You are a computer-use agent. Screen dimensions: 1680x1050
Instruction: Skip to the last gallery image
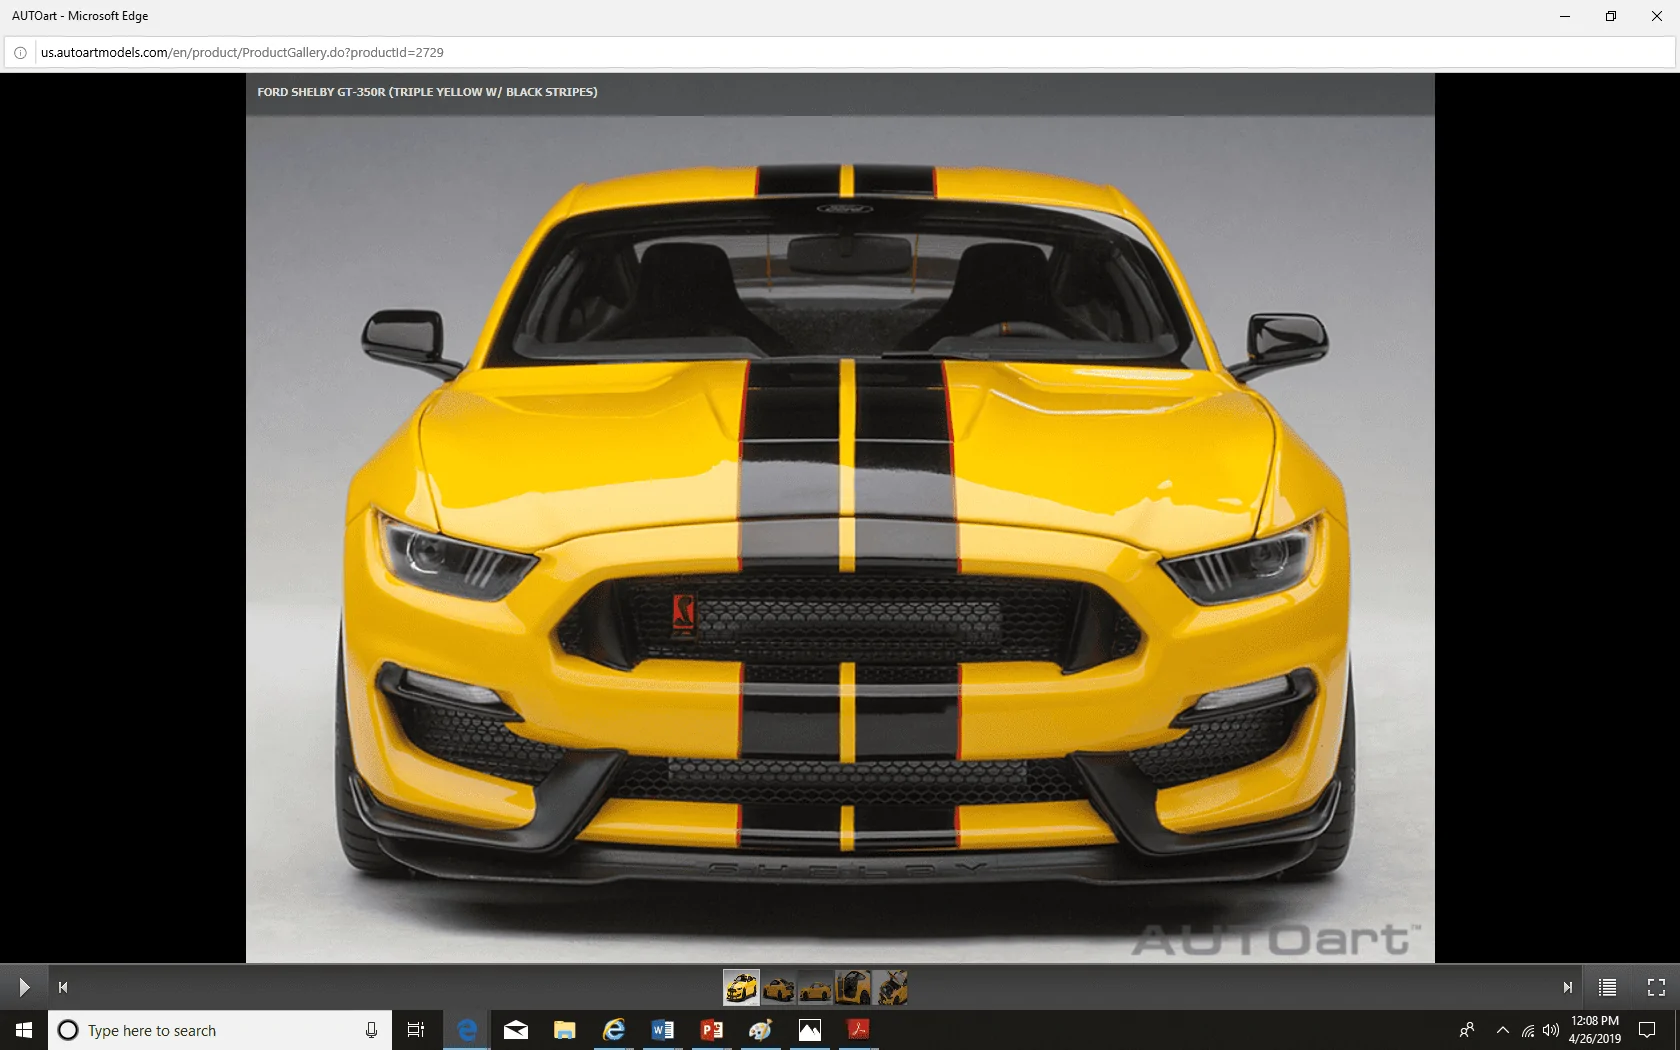(1567, 987)
